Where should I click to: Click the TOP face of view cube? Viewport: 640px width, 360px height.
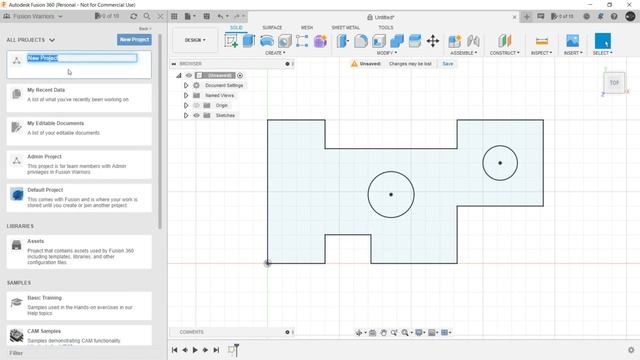(614, 83)
